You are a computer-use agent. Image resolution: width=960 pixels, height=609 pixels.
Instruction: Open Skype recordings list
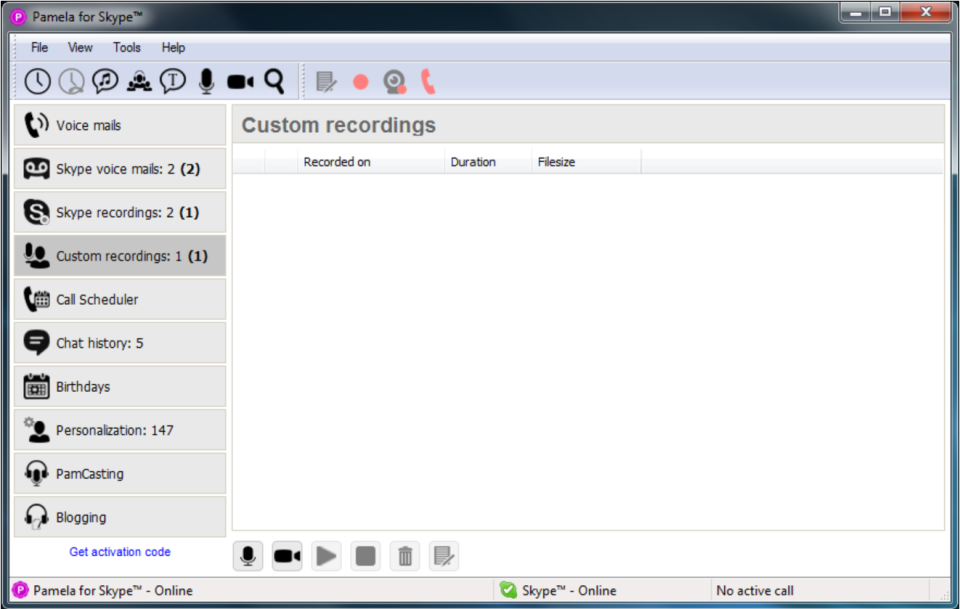click(120, 212)
